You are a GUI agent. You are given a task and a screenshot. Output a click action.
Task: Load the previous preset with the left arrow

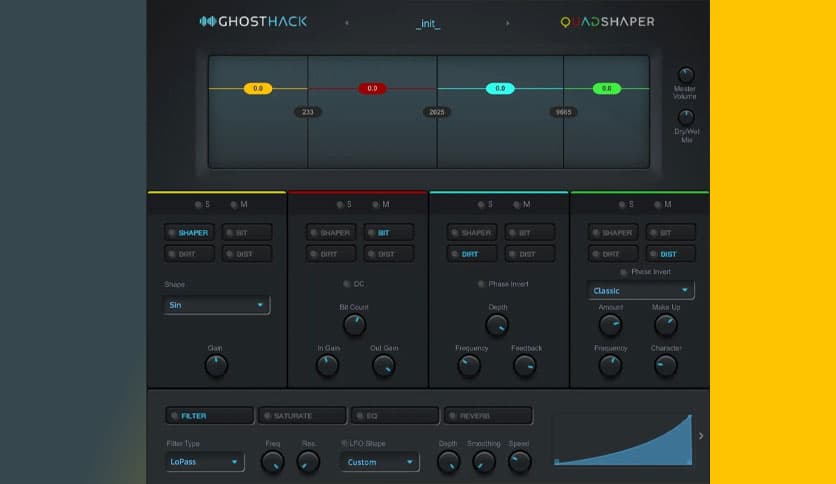coord(347,23)
